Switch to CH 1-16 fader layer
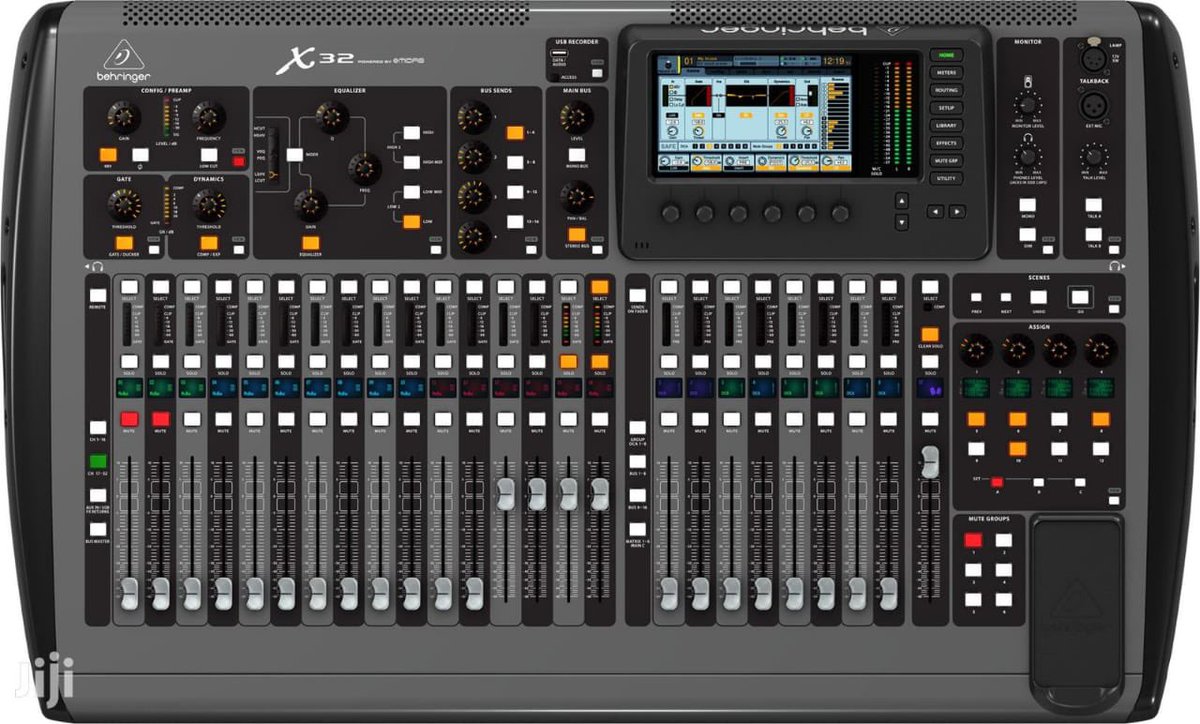Viewport: 1200px width, 724px height. [x=96, y=427]
